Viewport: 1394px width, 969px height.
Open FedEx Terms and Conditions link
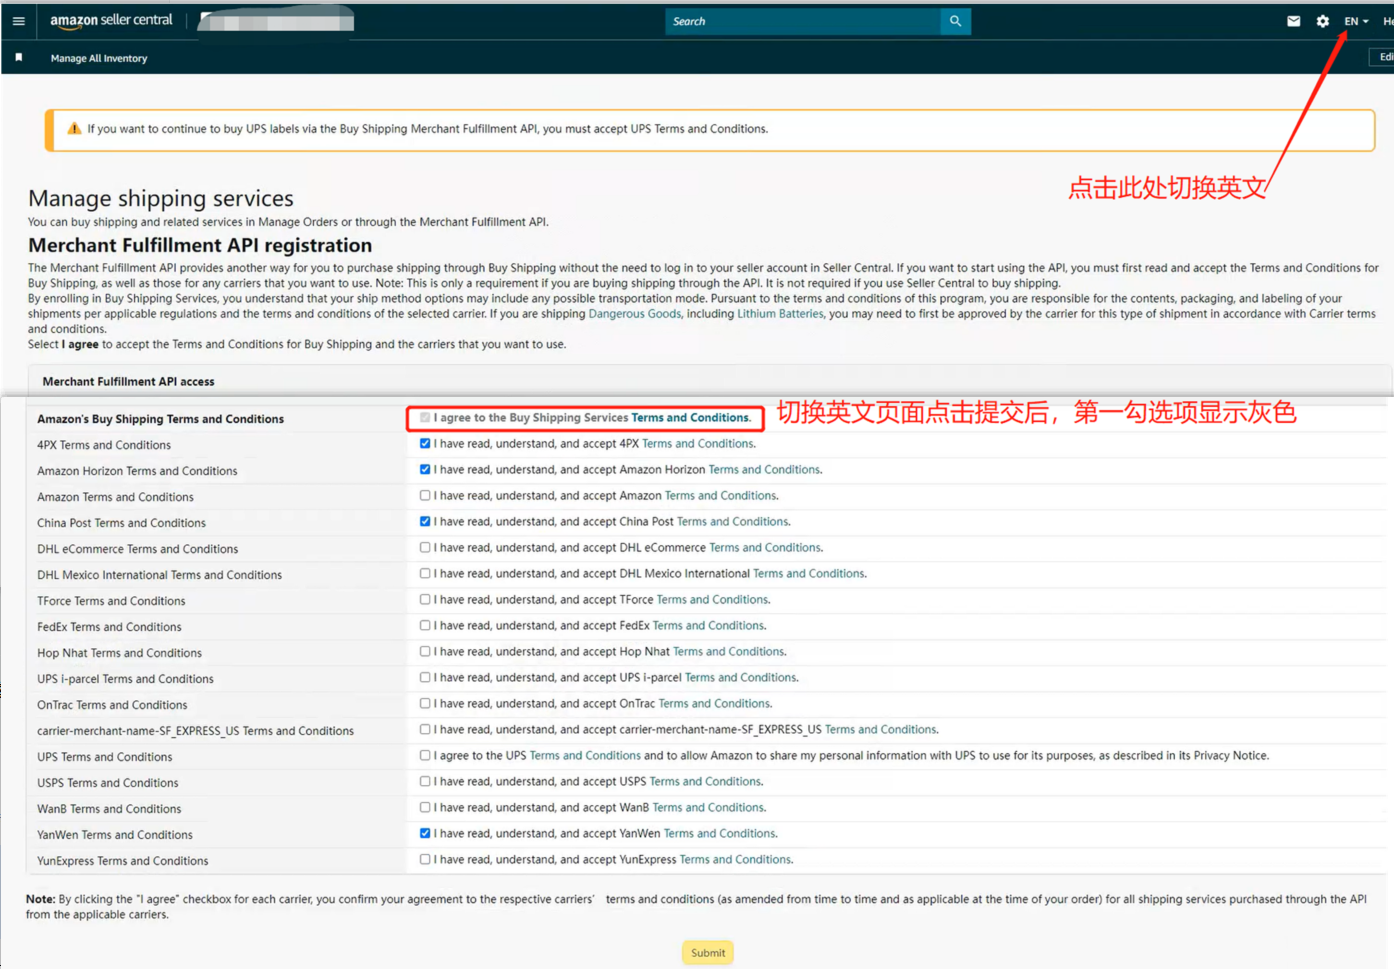click(708, 625)
